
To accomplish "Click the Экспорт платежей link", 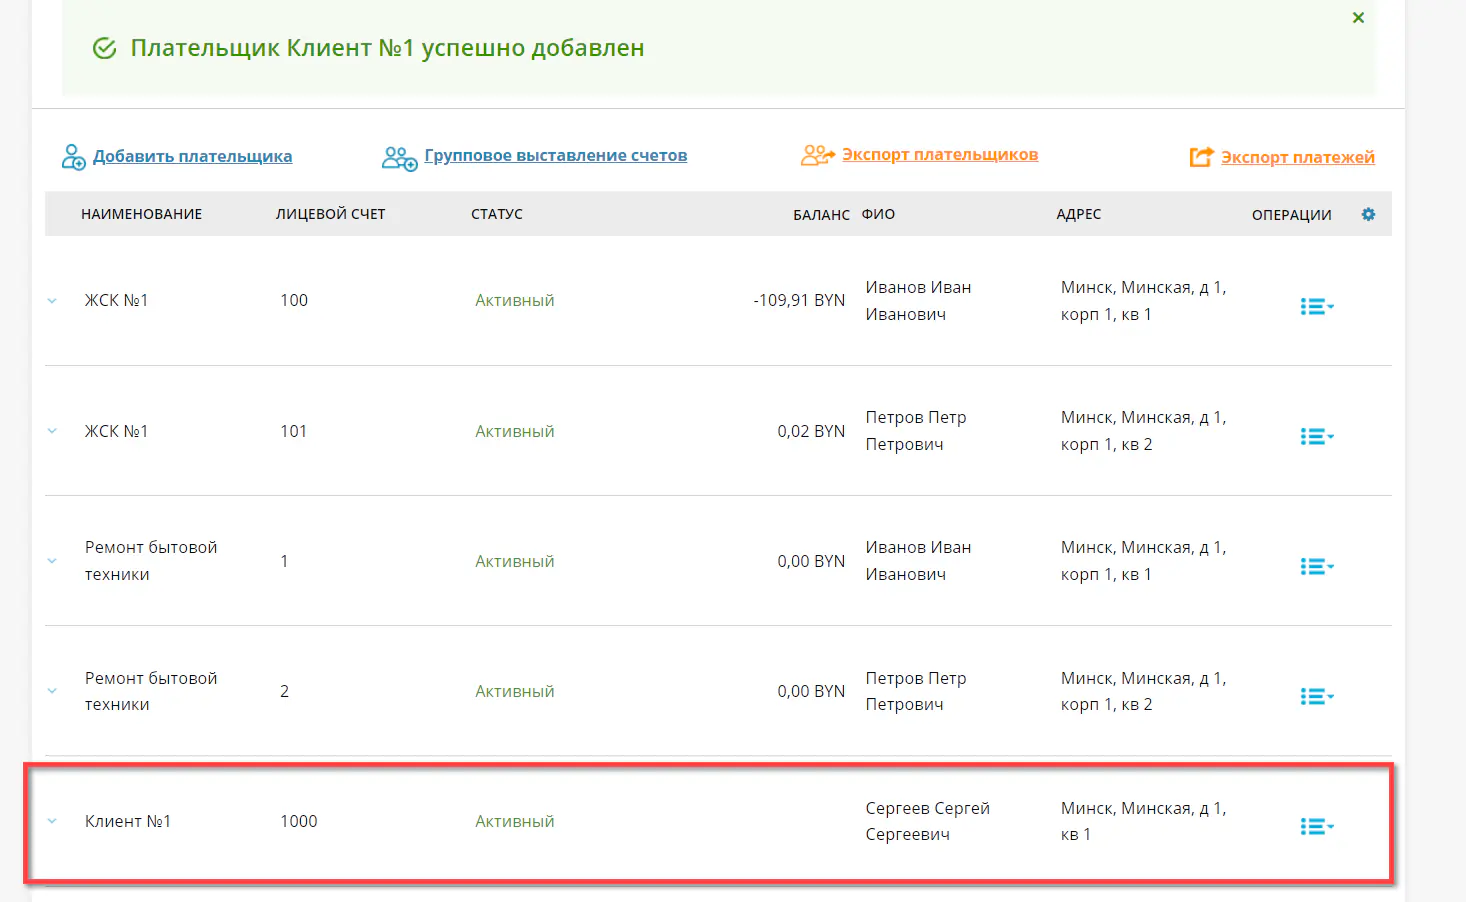I will tap(1297, 157).
